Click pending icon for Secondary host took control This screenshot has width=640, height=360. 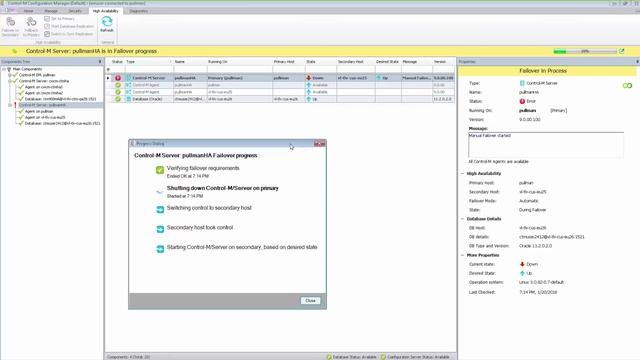160,229
